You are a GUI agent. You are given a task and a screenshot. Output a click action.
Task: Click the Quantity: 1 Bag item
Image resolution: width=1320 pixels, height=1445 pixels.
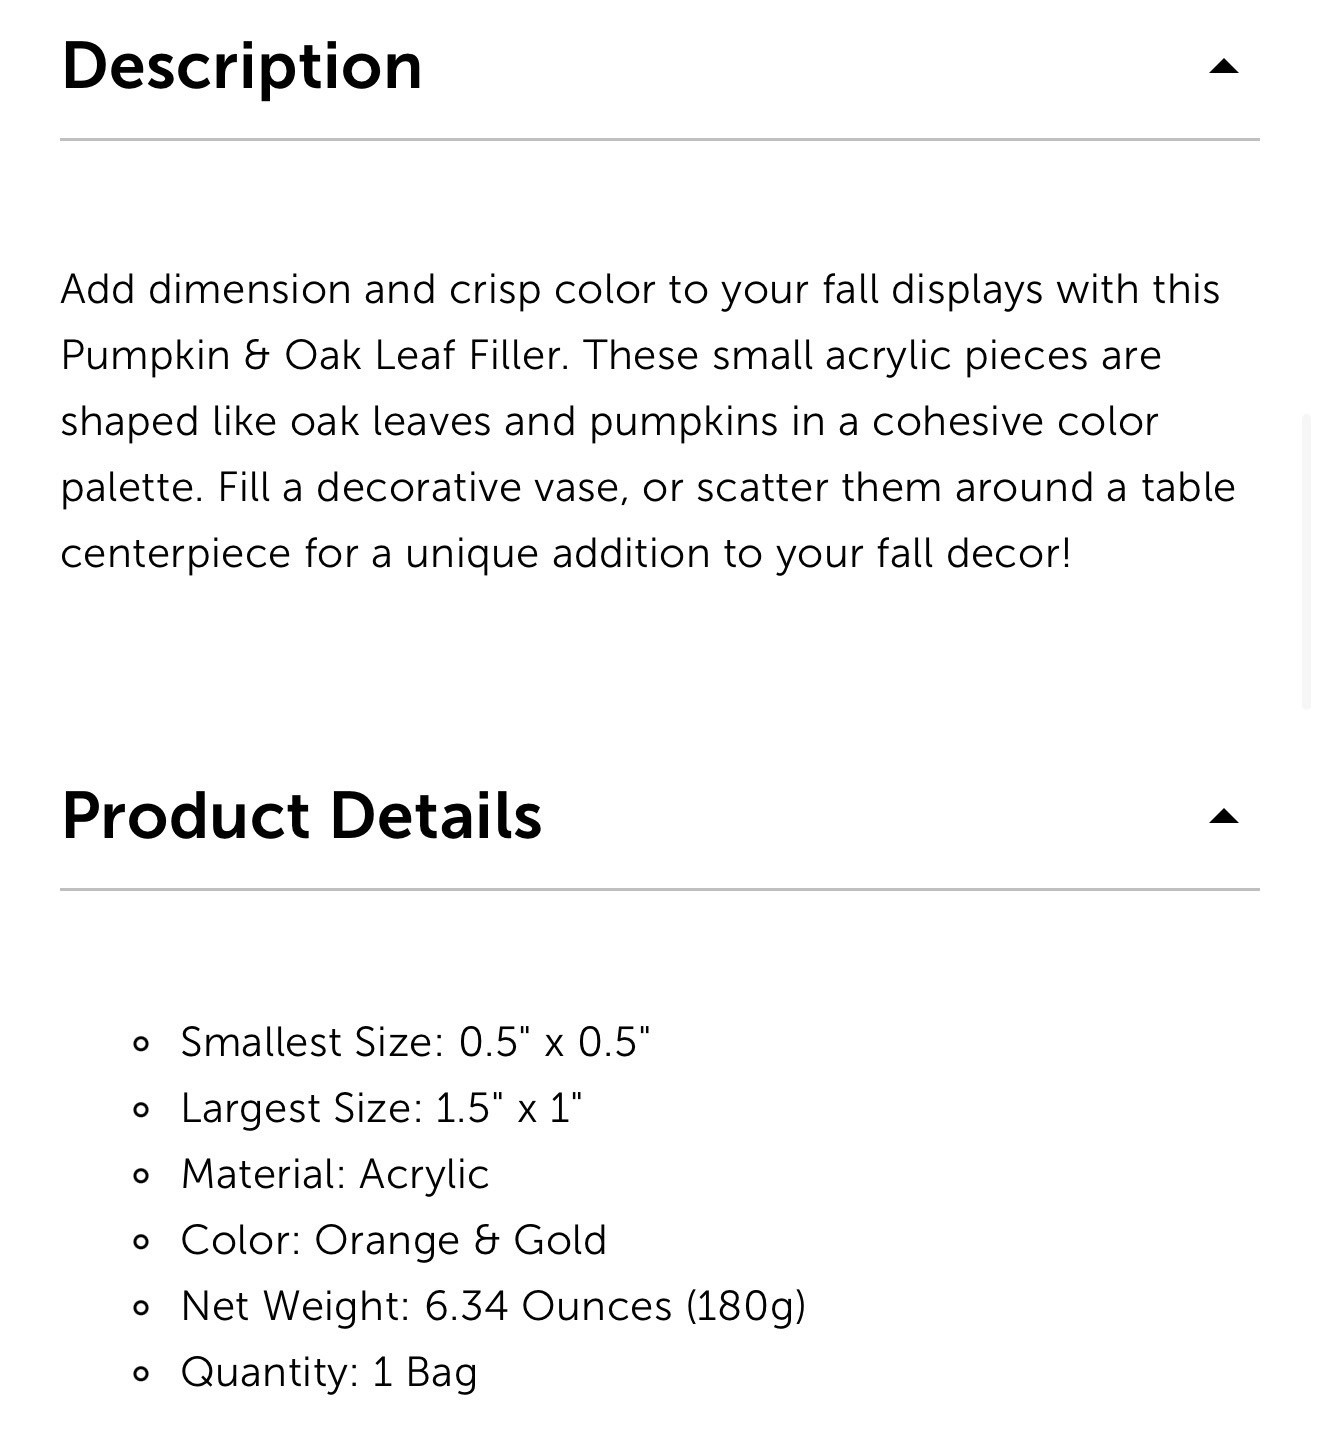(329, 1372)
